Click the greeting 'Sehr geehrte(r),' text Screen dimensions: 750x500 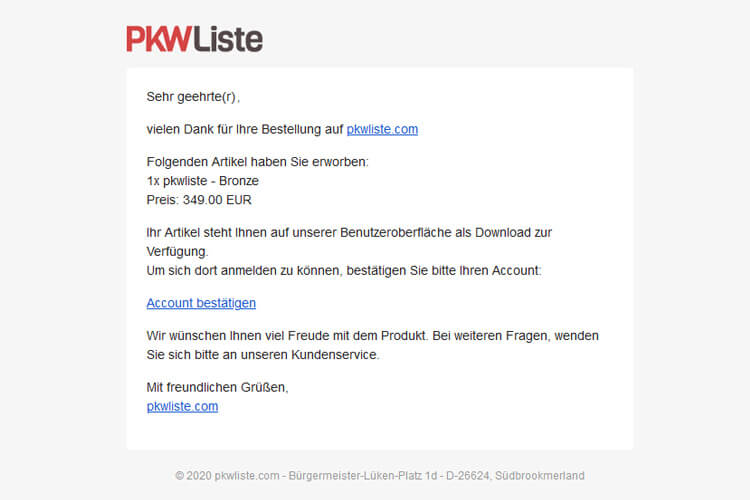193,97
